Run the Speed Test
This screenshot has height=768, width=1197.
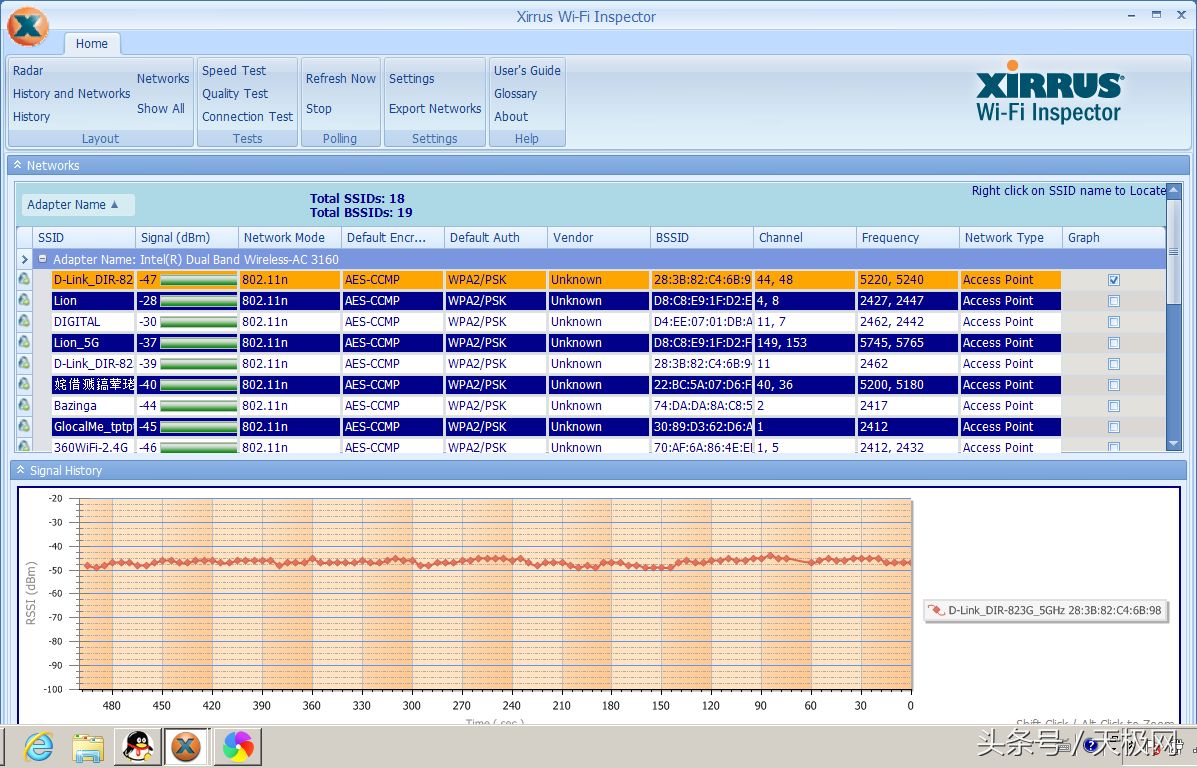[x=234, y=70]
